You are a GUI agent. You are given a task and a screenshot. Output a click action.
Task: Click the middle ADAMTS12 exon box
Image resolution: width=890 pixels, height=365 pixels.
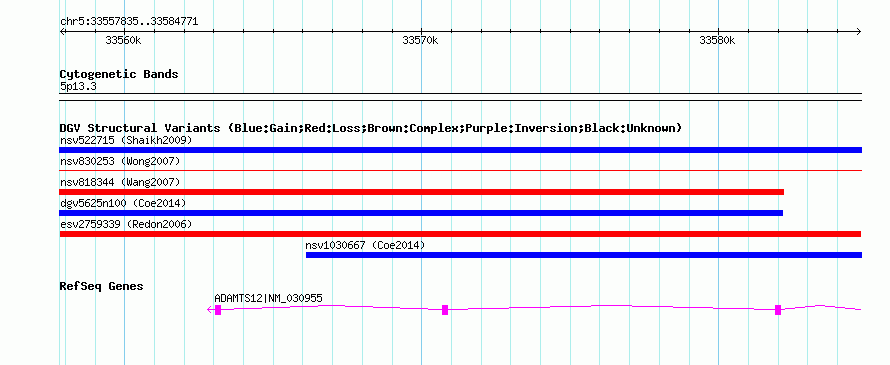(x=445, y=309)
